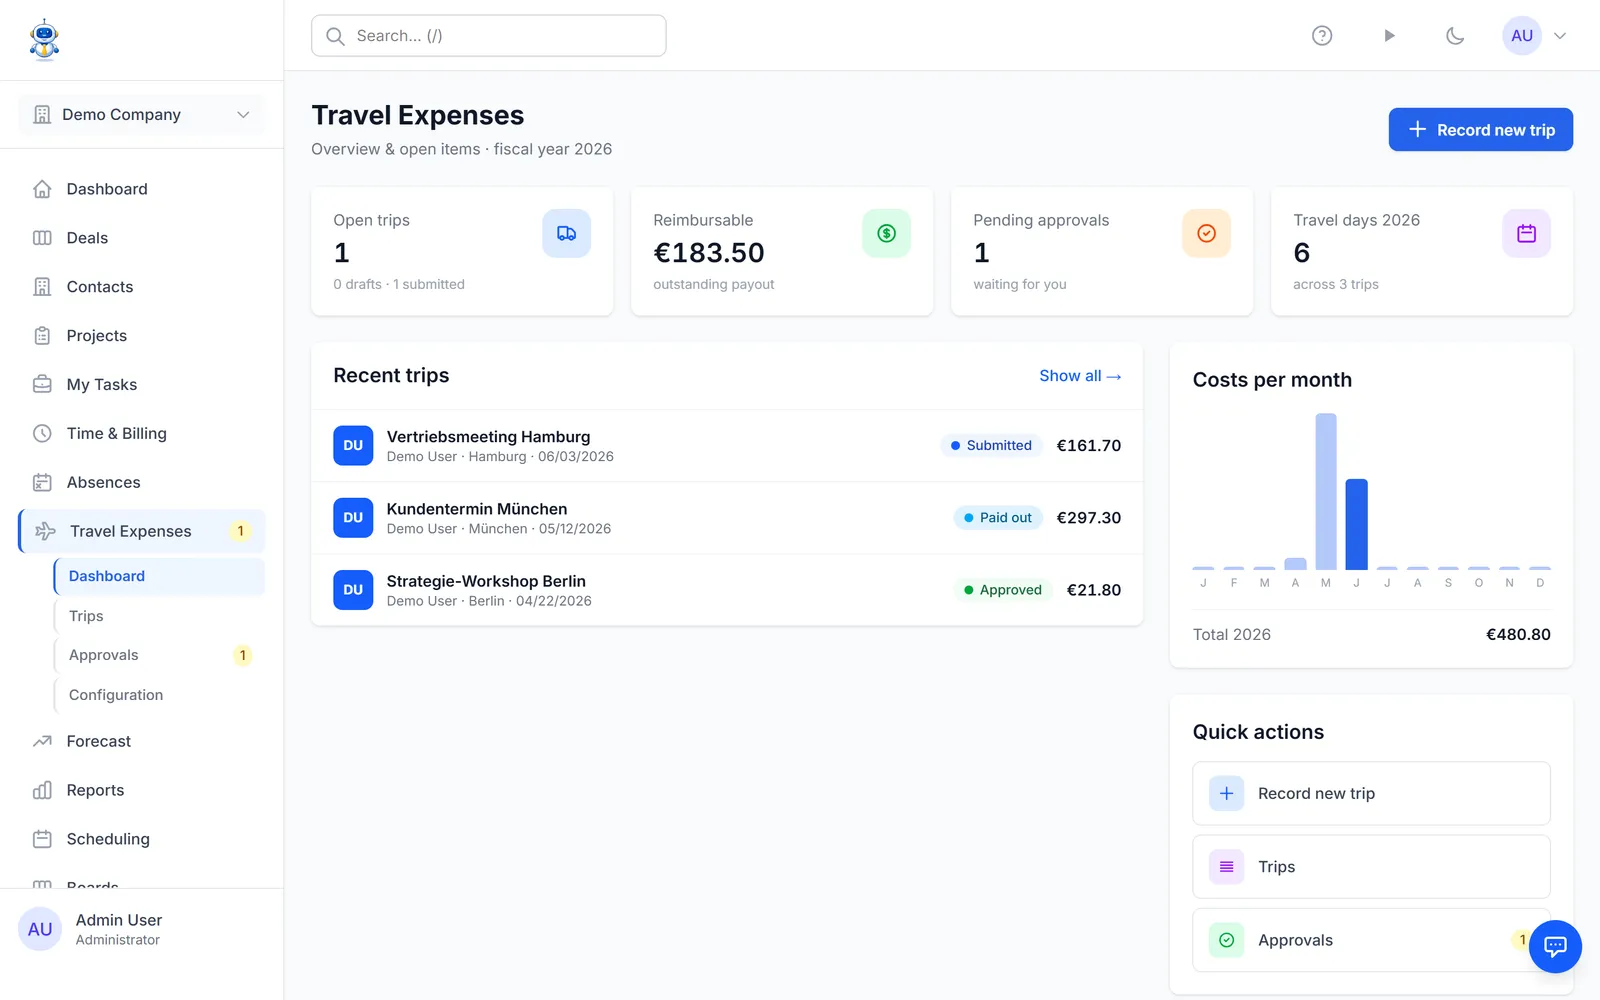Viewport: 1600px width, 1000px height.
Task: Click the Record new trip quick action
Action: tap(1371, 794)
